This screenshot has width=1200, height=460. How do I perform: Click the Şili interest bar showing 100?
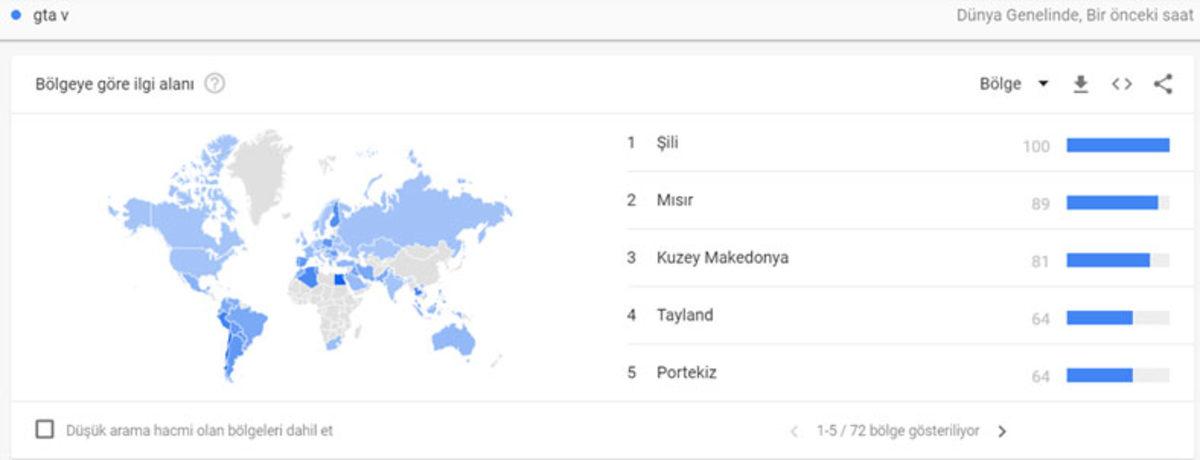(1117, 145)
